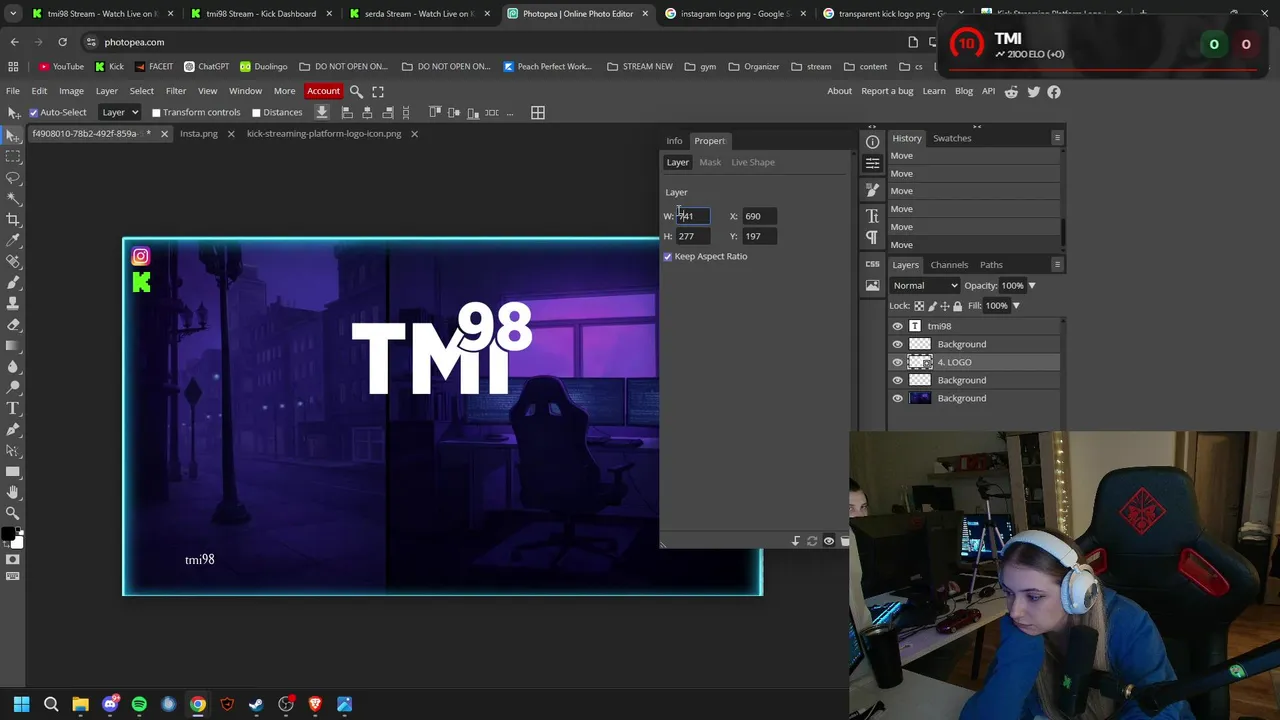Toggle the Auto-Select checkbox

coord(33,113)
